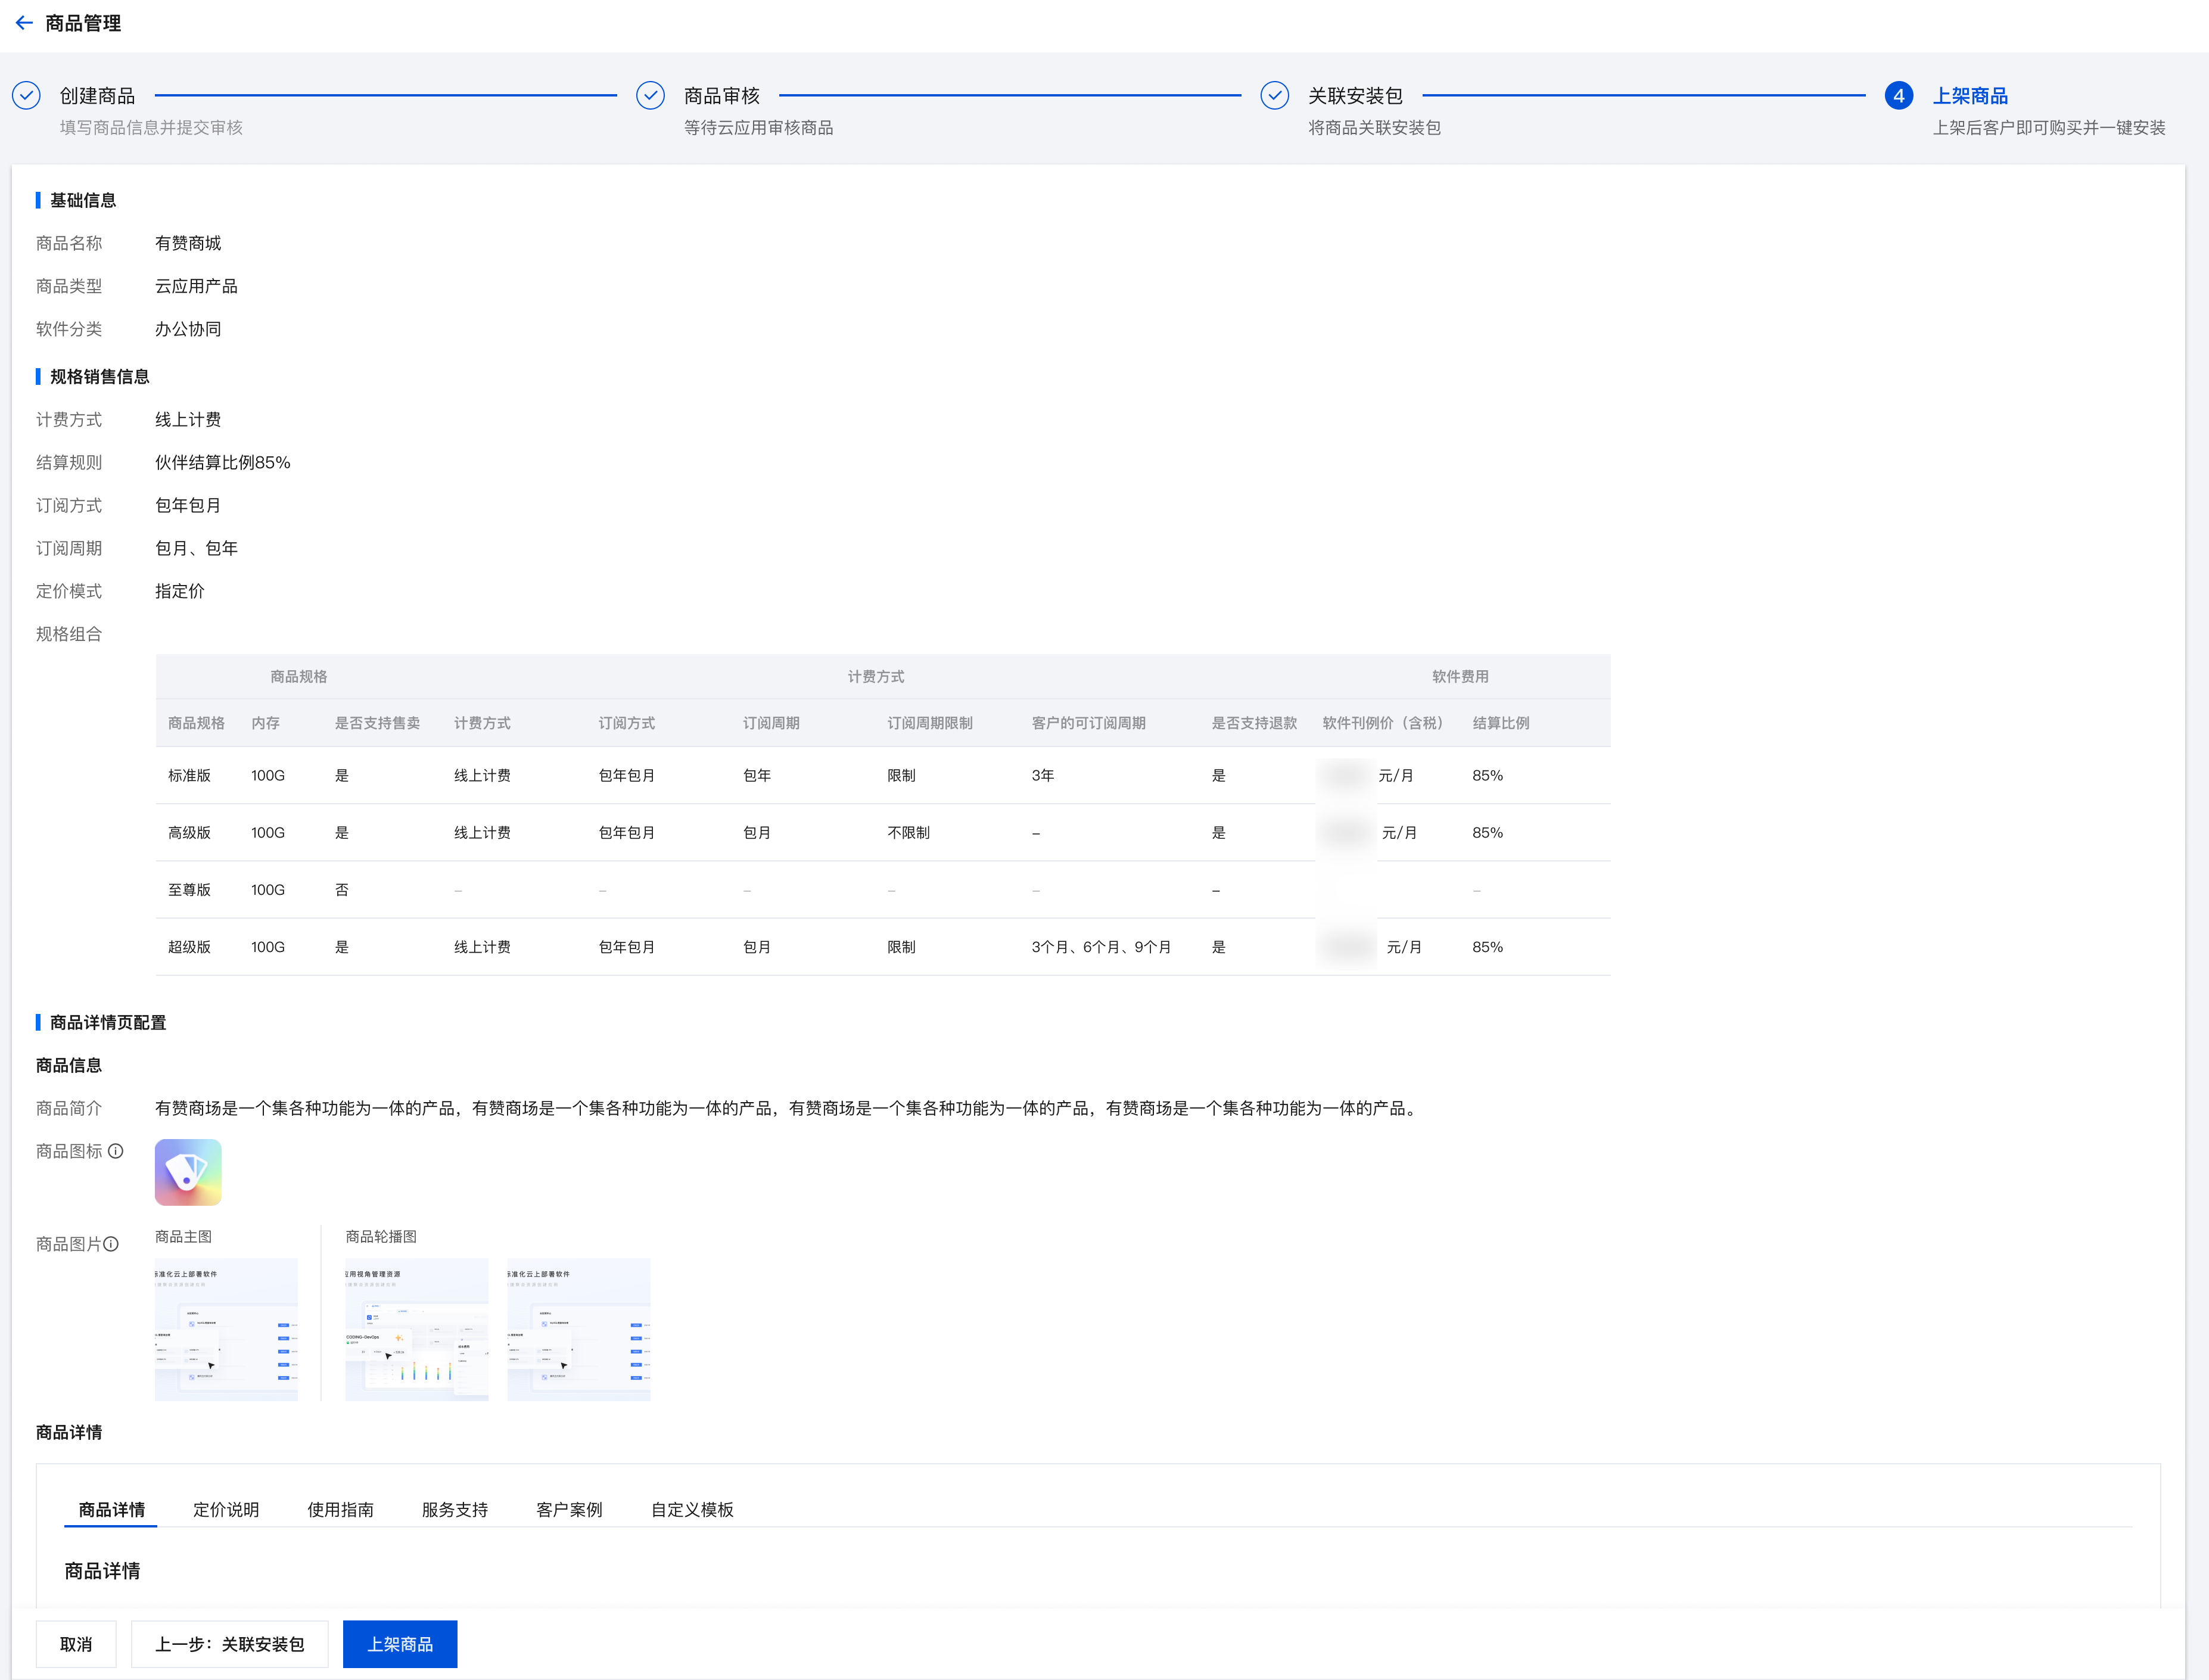Click the 商品审核 step checkmark icon

650,95
